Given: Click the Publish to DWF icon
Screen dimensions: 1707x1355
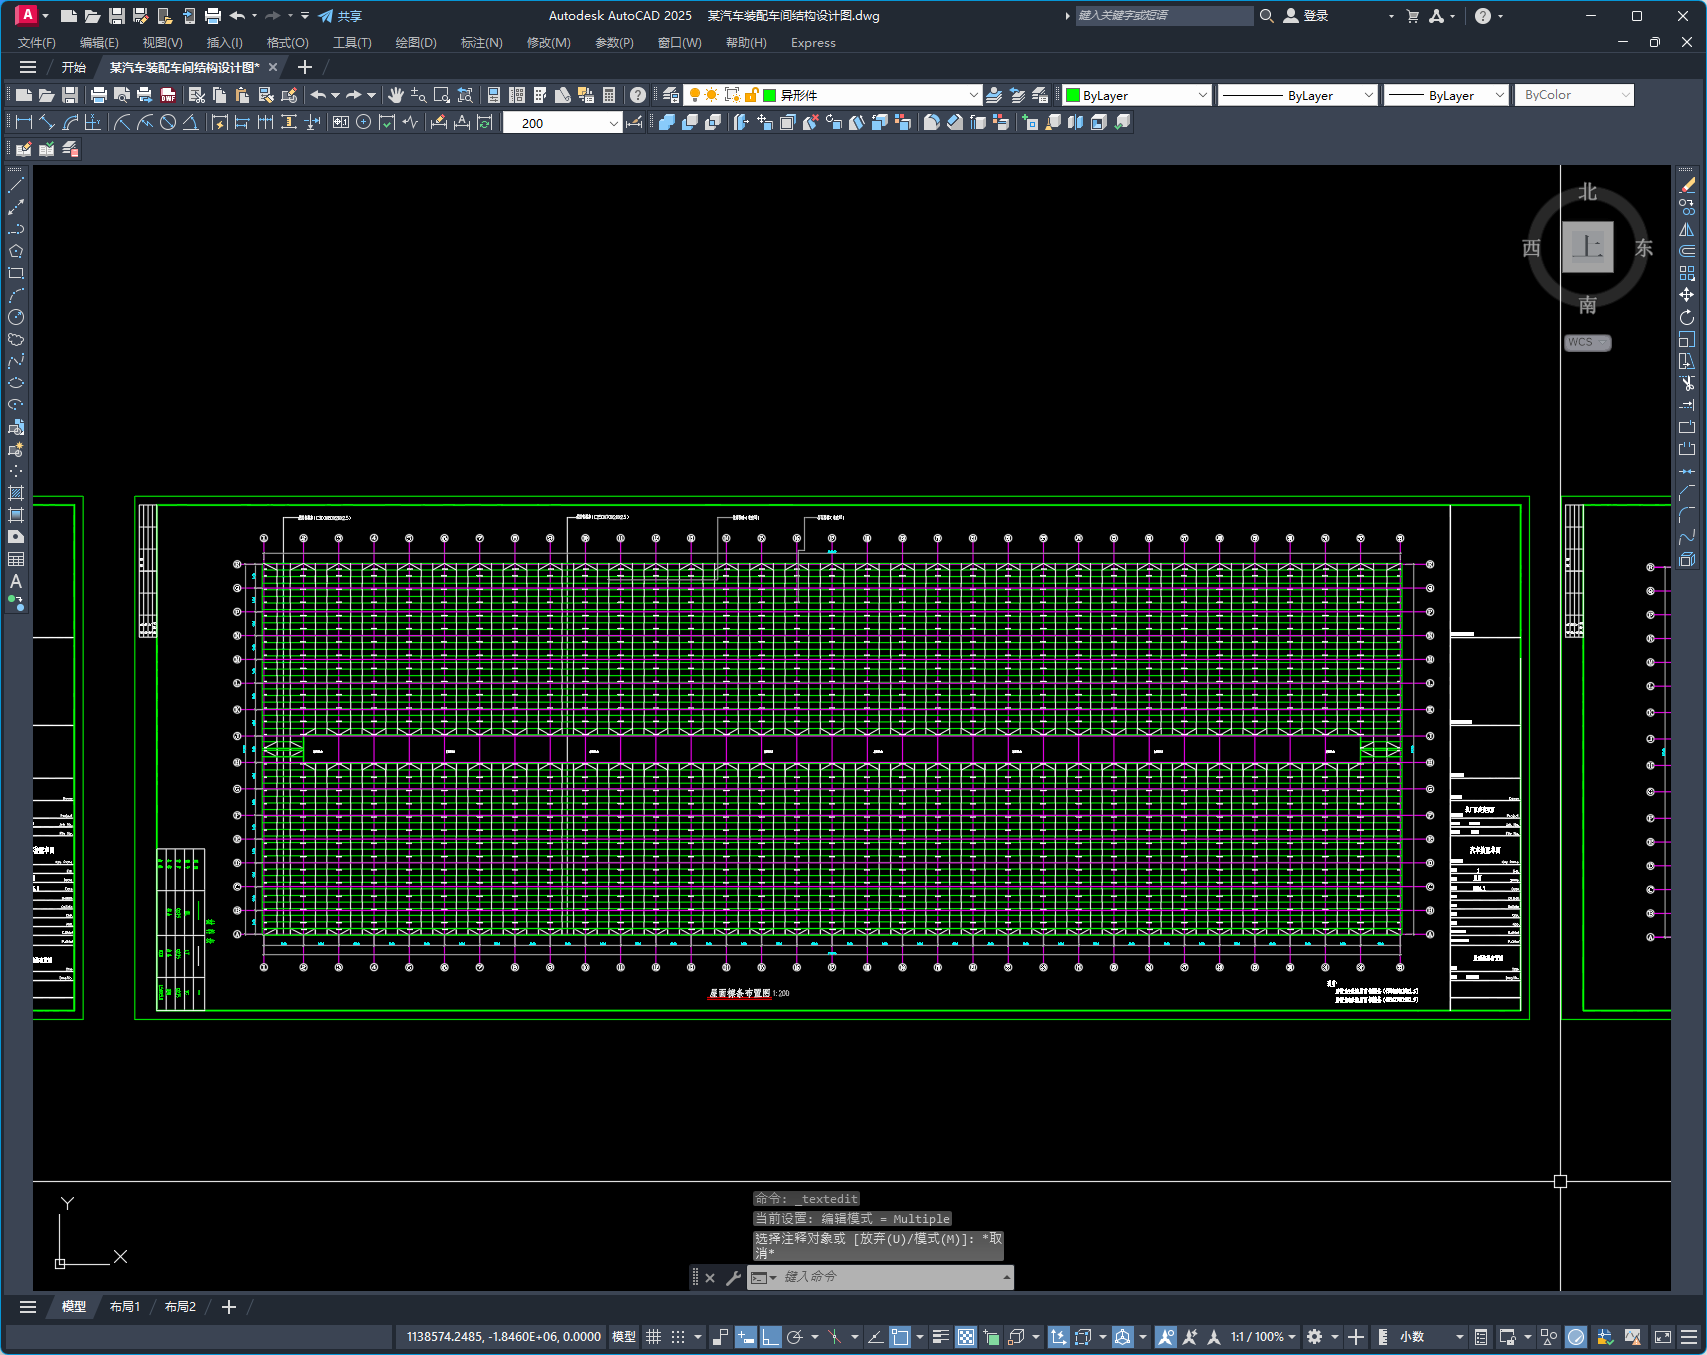Looking at the screenshot, I should pyautogui.click(x=168, y=95).
